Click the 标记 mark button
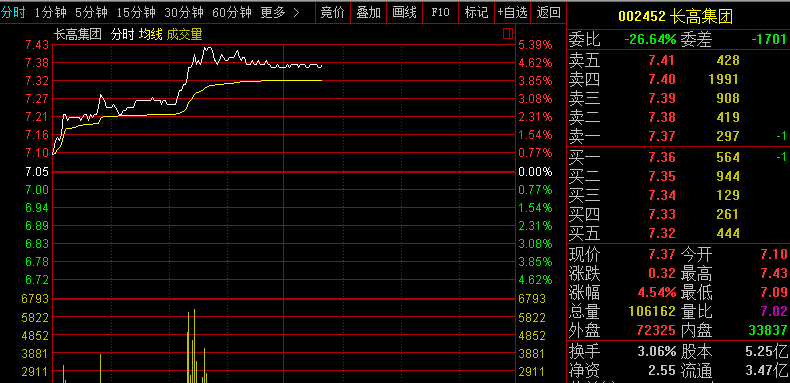 (x=477, y=13)
